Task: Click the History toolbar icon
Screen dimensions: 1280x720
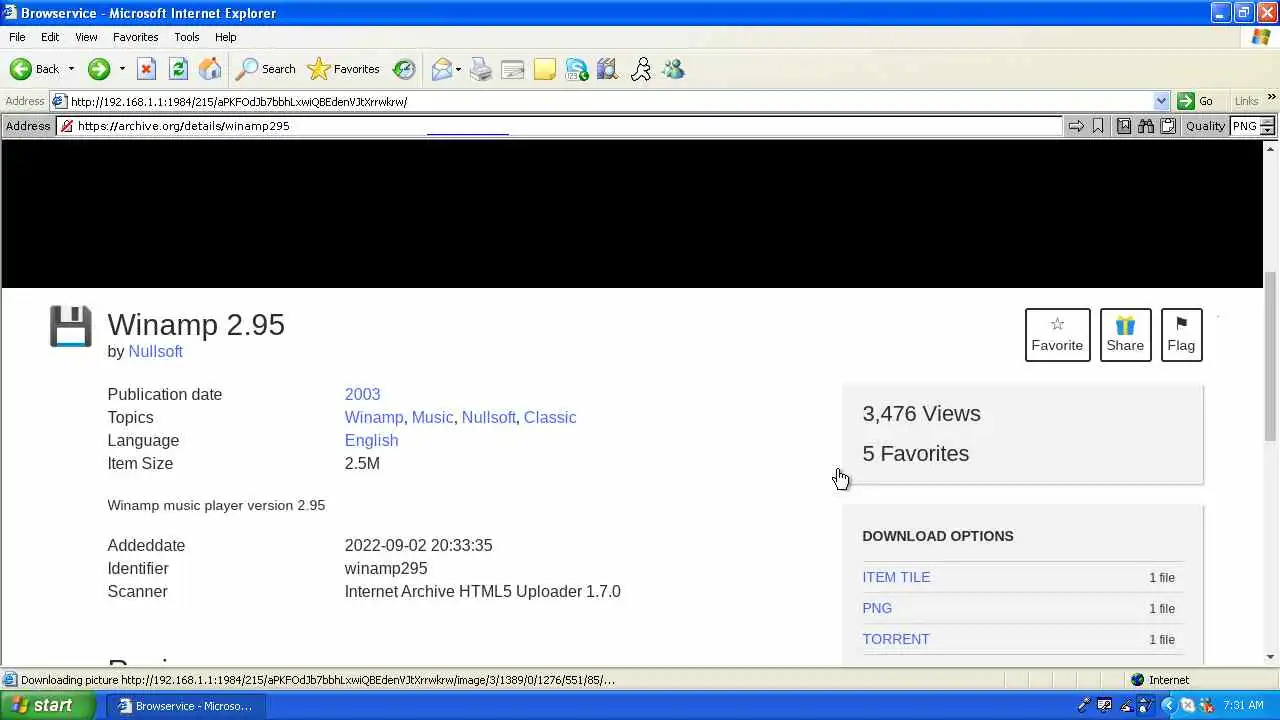Action: tap(404, 69)
